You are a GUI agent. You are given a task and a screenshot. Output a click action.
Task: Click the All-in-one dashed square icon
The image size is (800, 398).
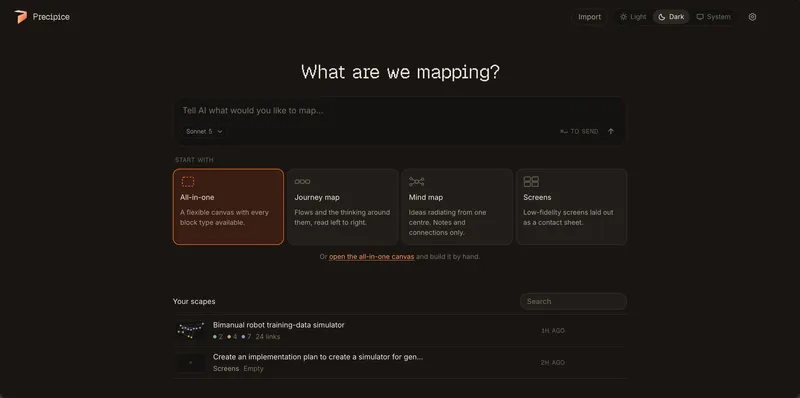188,182
